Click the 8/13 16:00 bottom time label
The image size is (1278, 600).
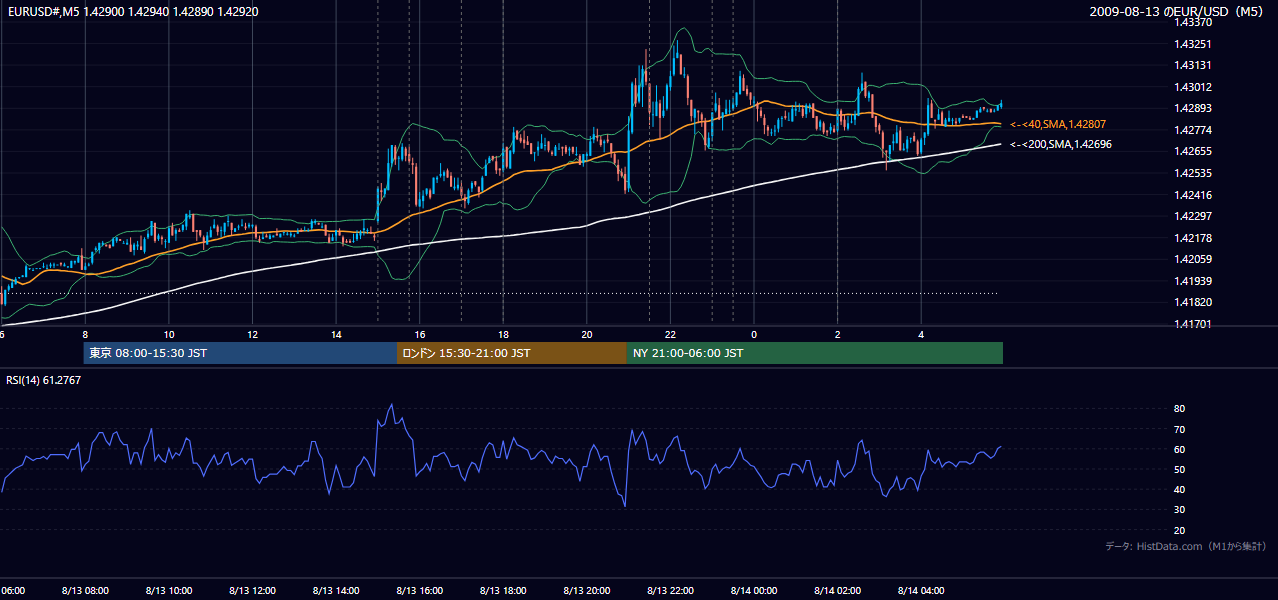pos(419,590)
